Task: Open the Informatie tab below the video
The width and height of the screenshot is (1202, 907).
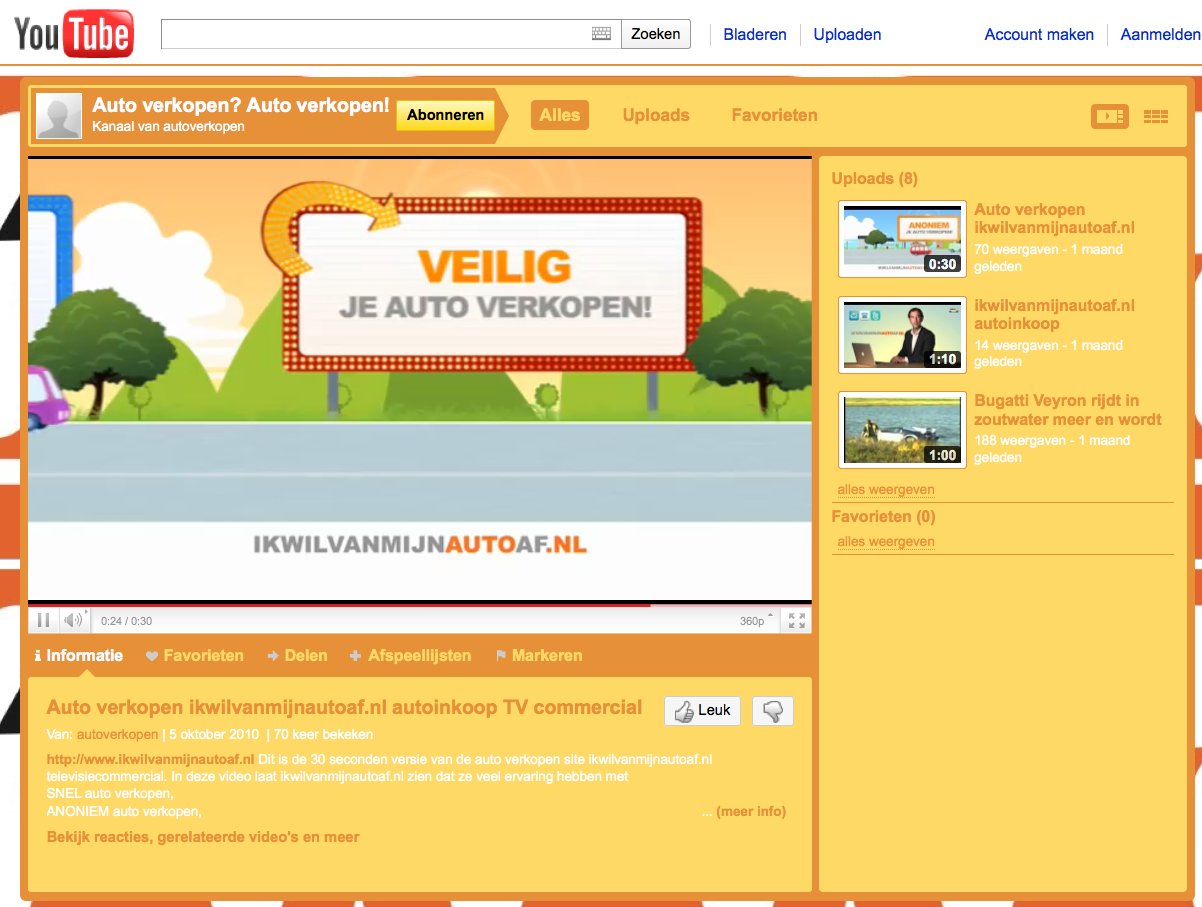Action: 78,656
